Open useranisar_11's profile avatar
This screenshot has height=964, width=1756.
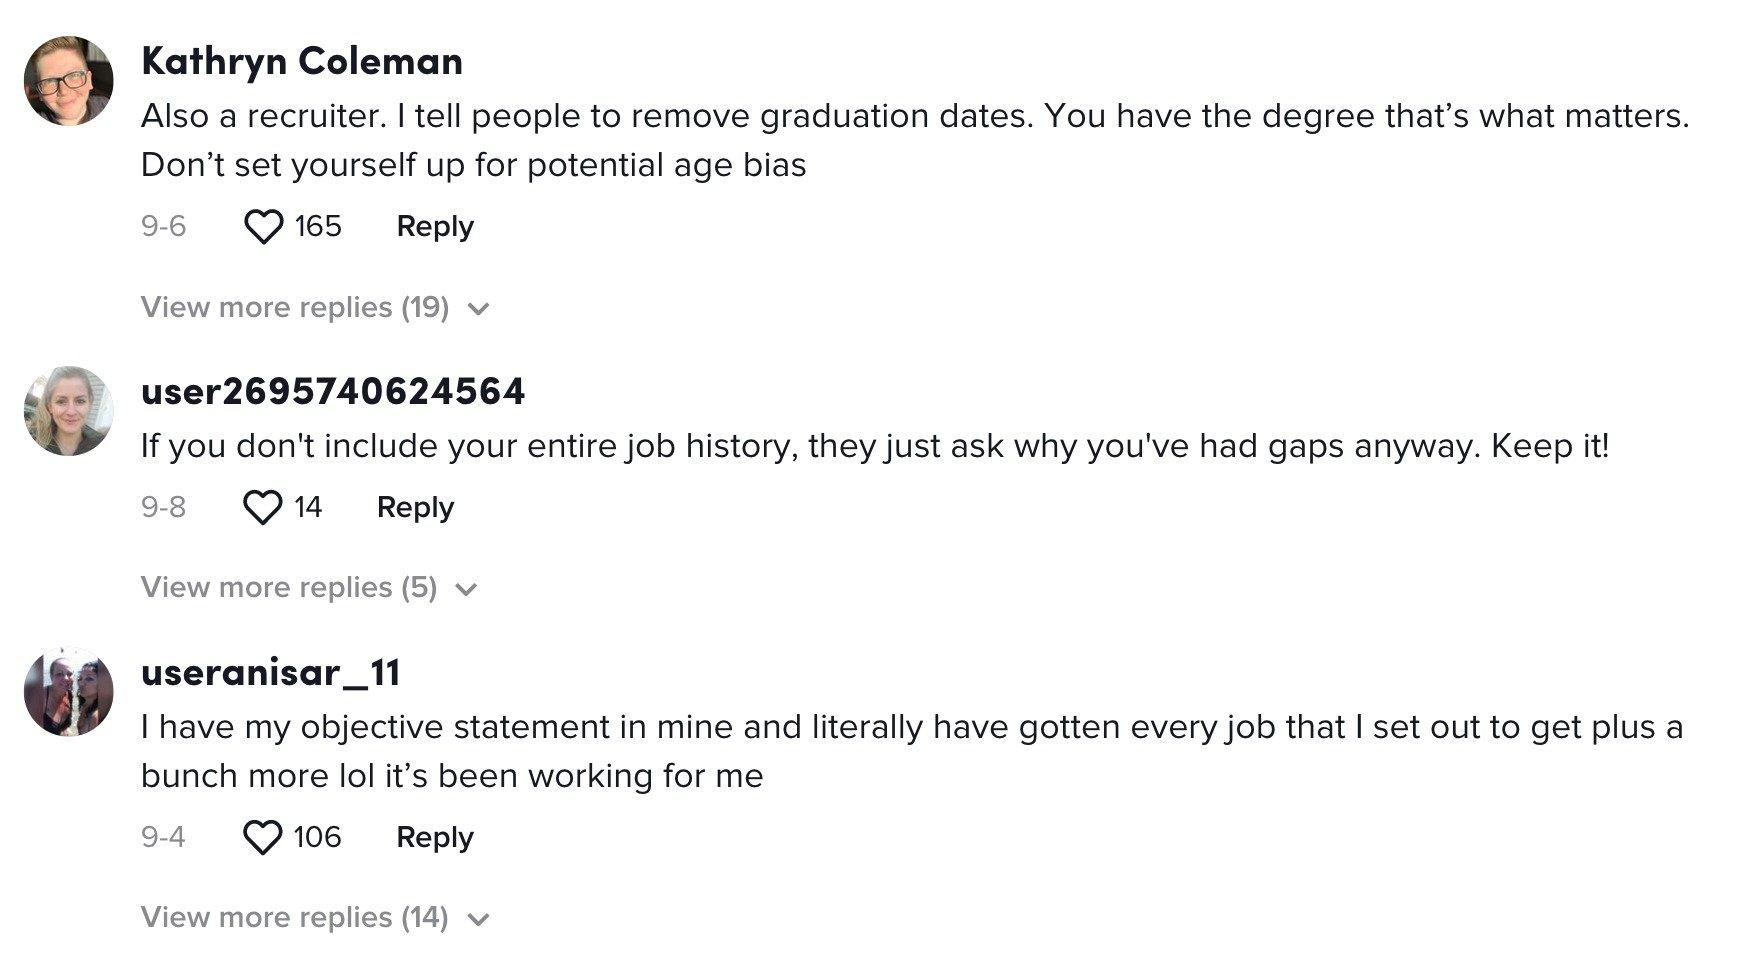(68, 692)
